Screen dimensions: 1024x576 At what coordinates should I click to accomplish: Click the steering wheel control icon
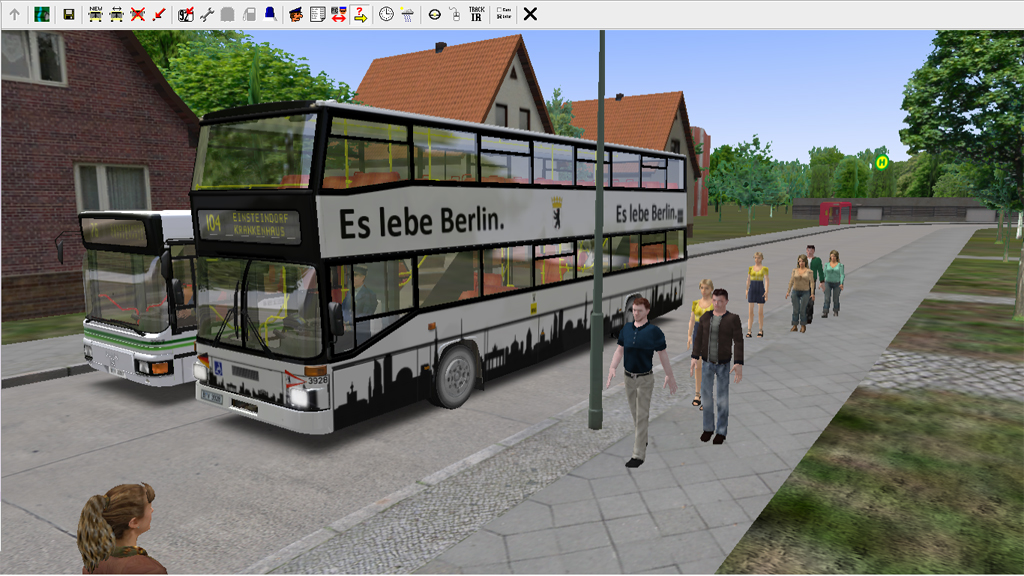pyautogui.click(x=434, y=14)
